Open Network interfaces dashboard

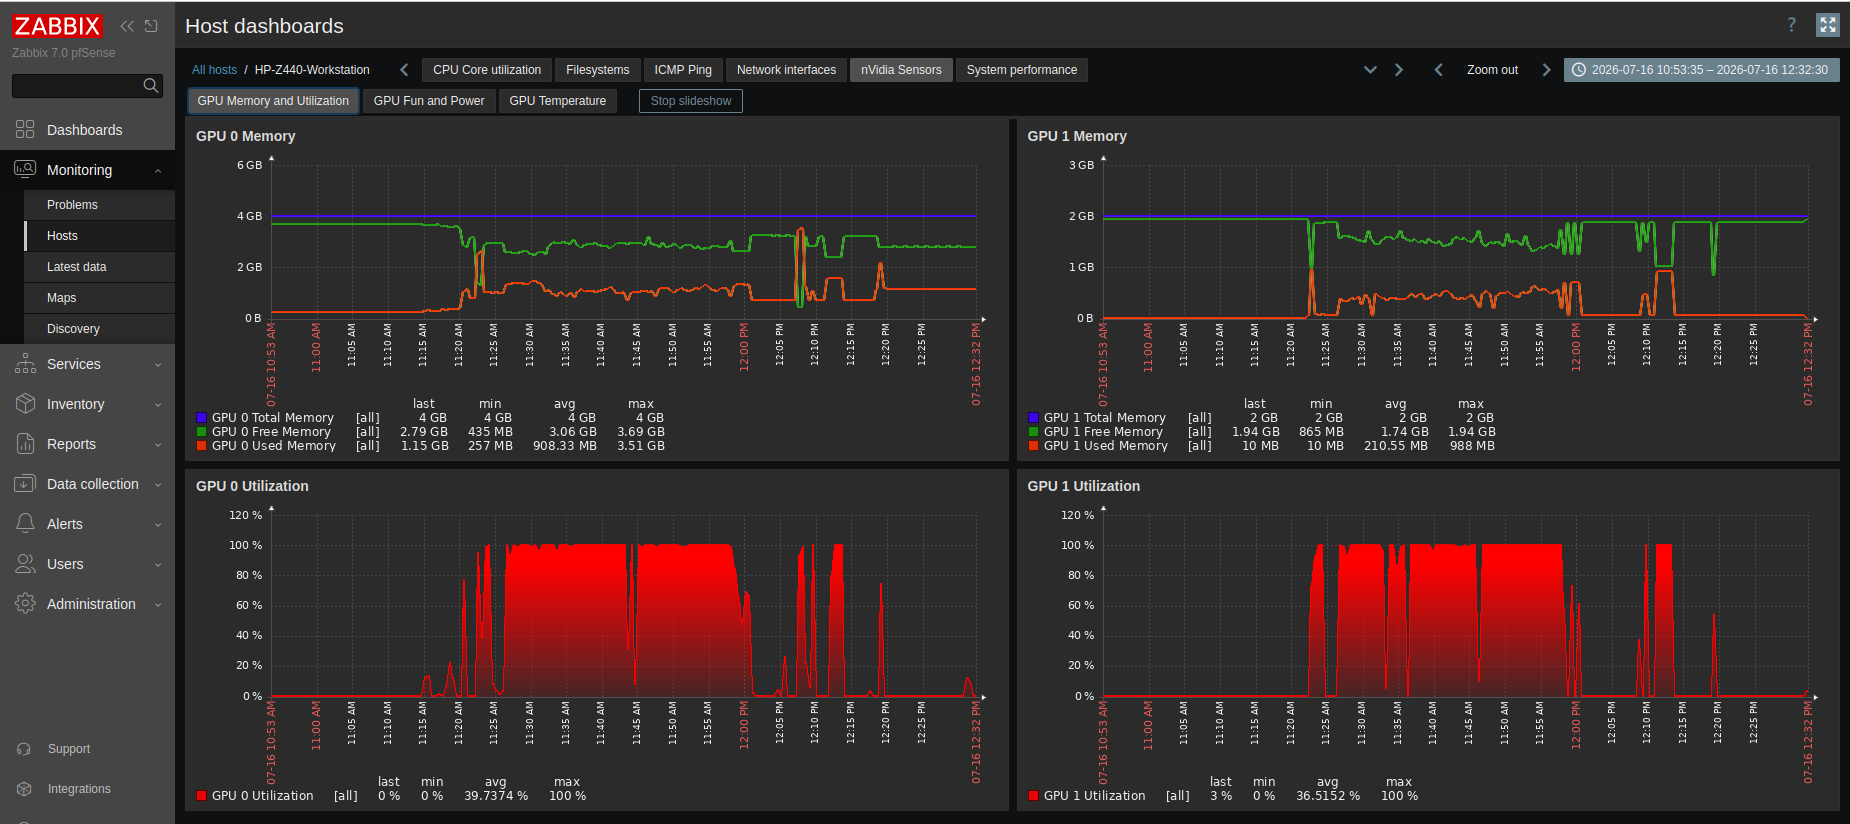point(786,70)
